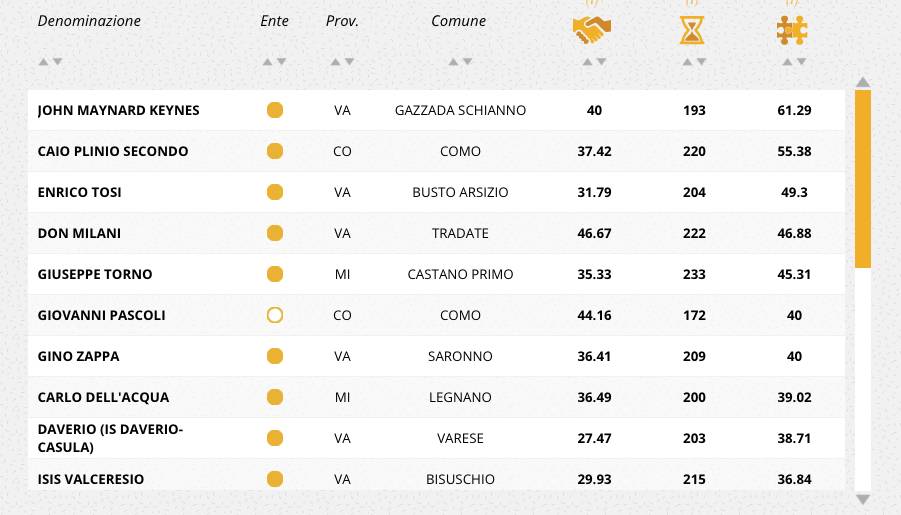Click the puzzle pieces icon column header
This screenshot has height=515, width=901.
click(x=792, y=30)
